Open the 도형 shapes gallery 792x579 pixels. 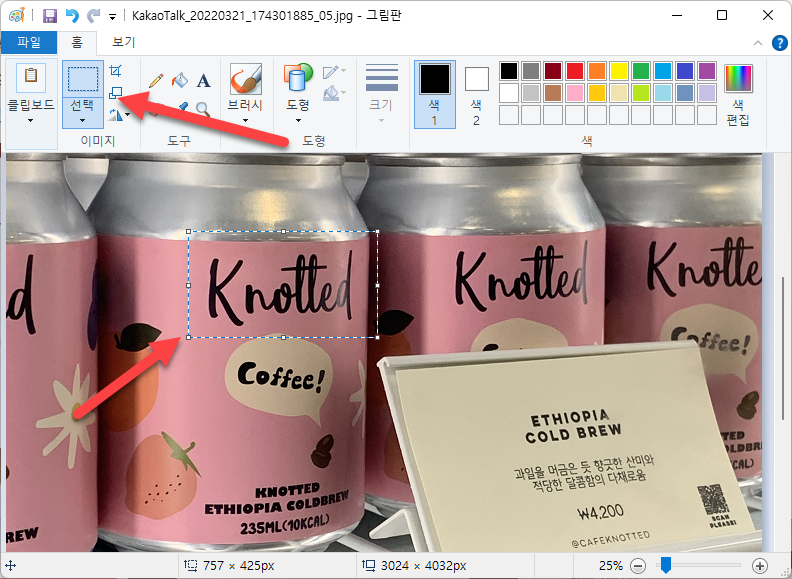[x=298, y=79]
